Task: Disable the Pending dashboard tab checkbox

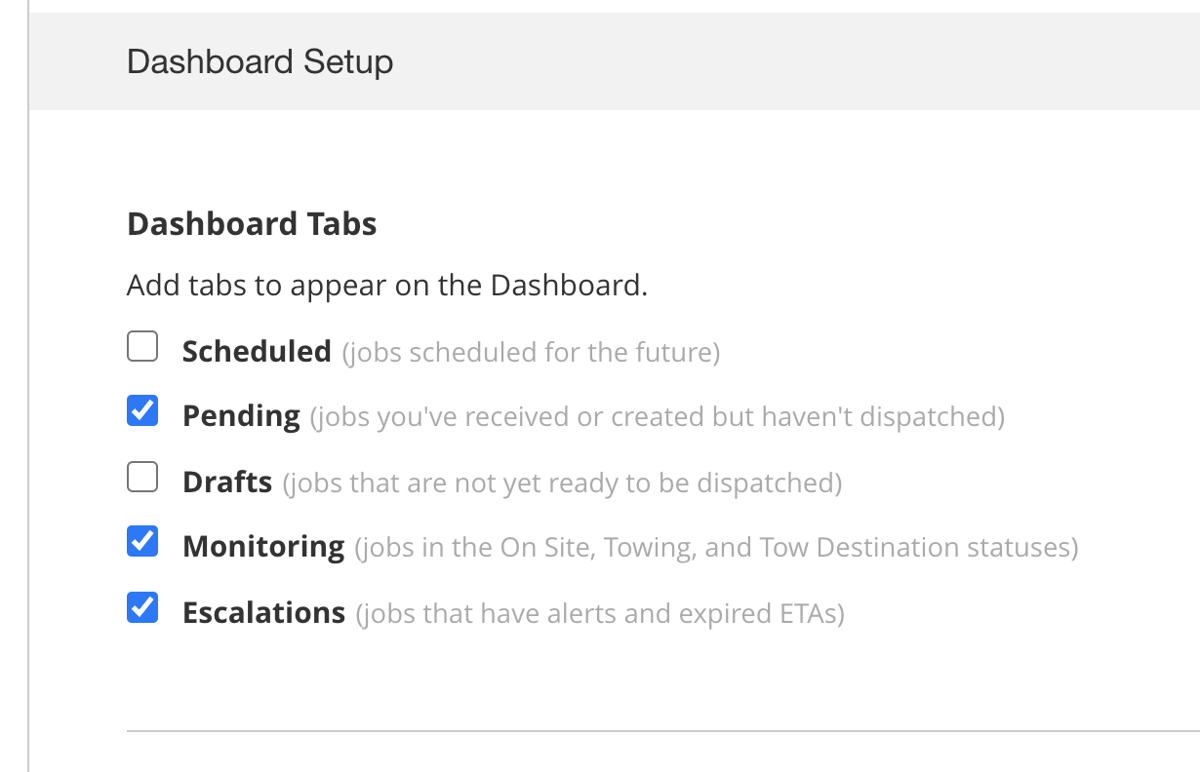Action: point(142,410)
